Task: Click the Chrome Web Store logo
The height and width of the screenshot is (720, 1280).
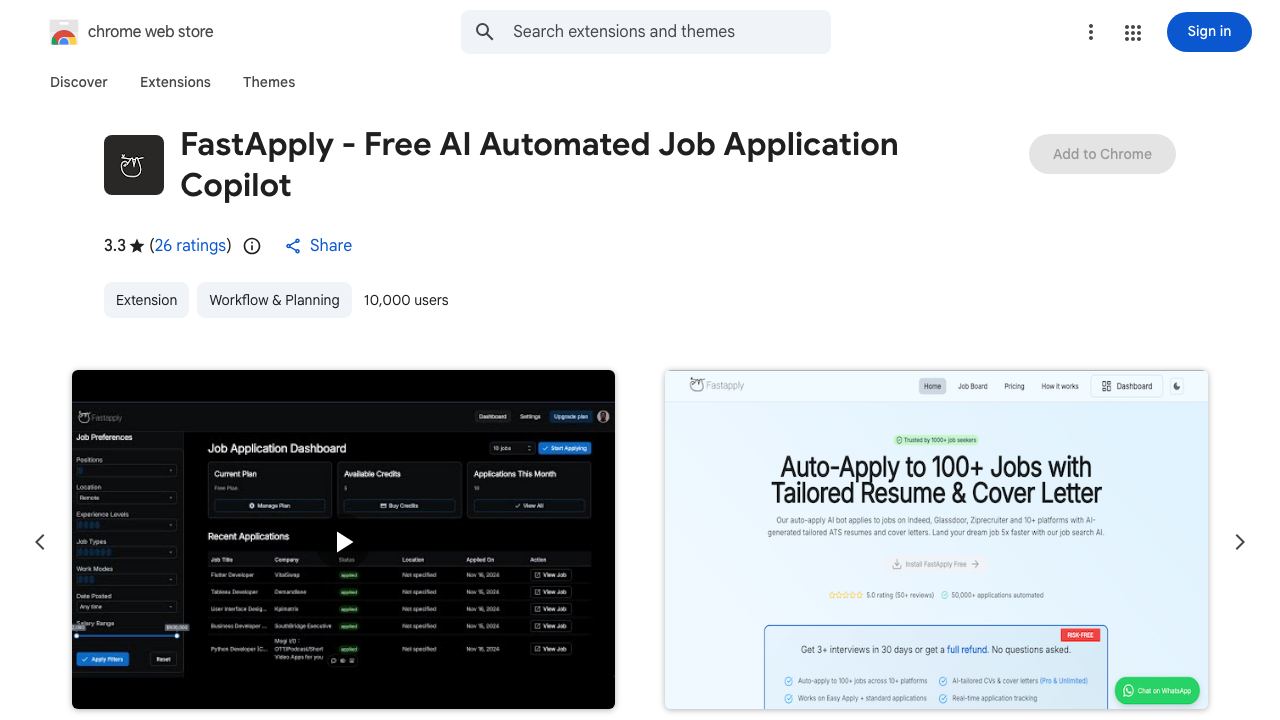Action: 64,32
